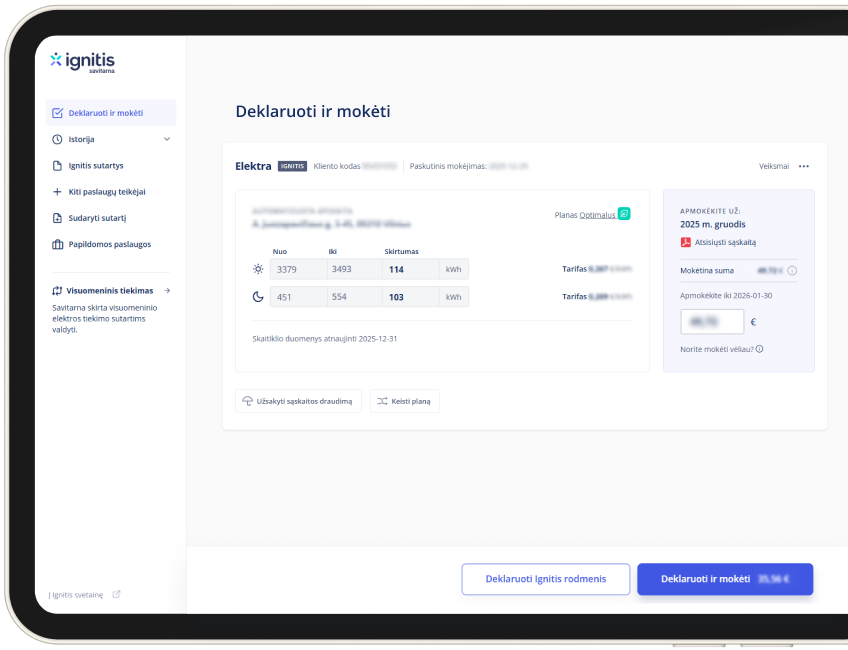
Task: Click the payment amount input field
Action: 712,322
